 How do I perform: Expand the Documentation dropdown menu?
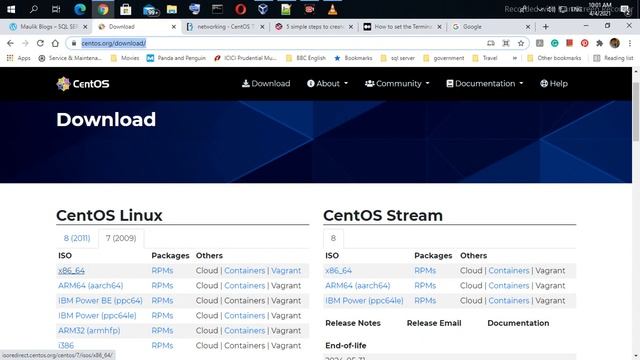[484, 84]
